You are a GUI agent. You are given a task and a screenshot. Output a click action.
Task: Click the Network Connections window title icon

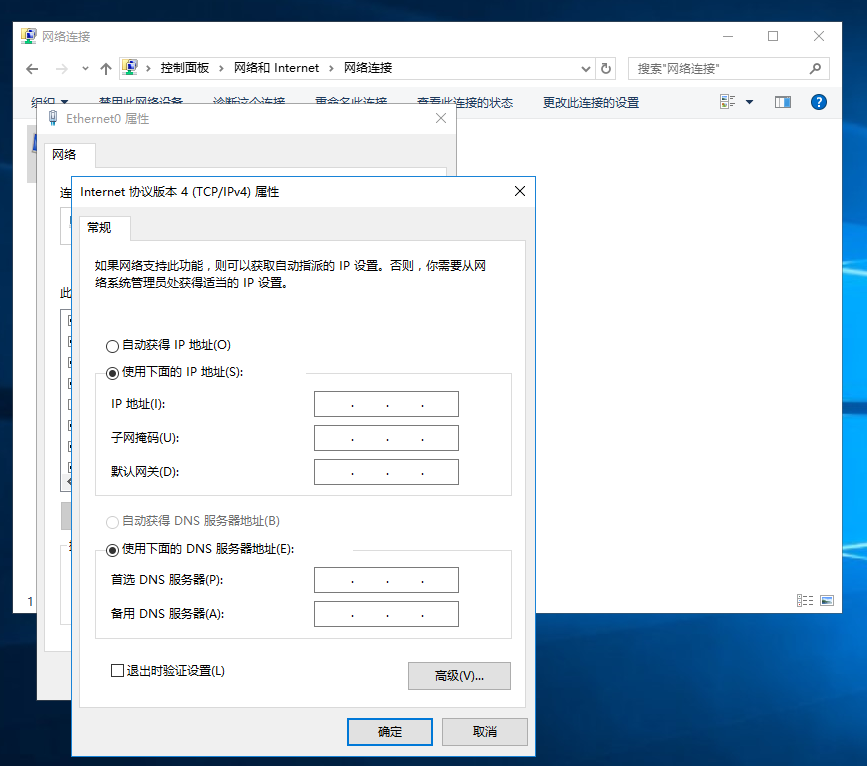pos(29,36)
